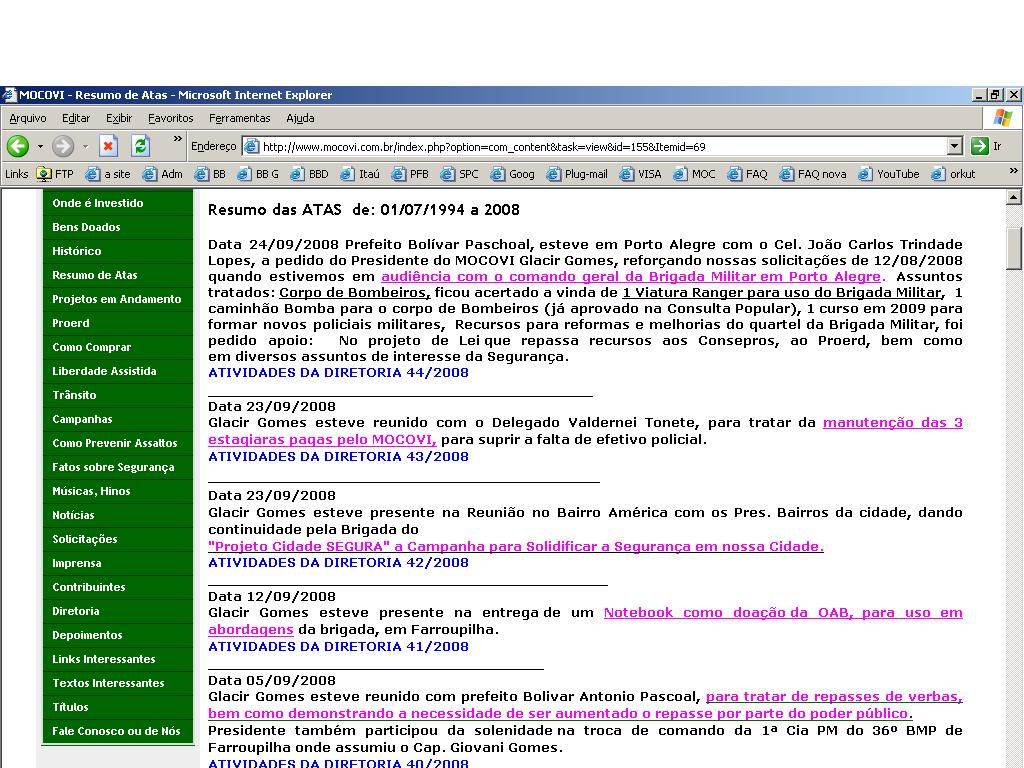
Task: Open the Goog links bar shortcut
Action: pyautogui.click(x=513, y=174)
